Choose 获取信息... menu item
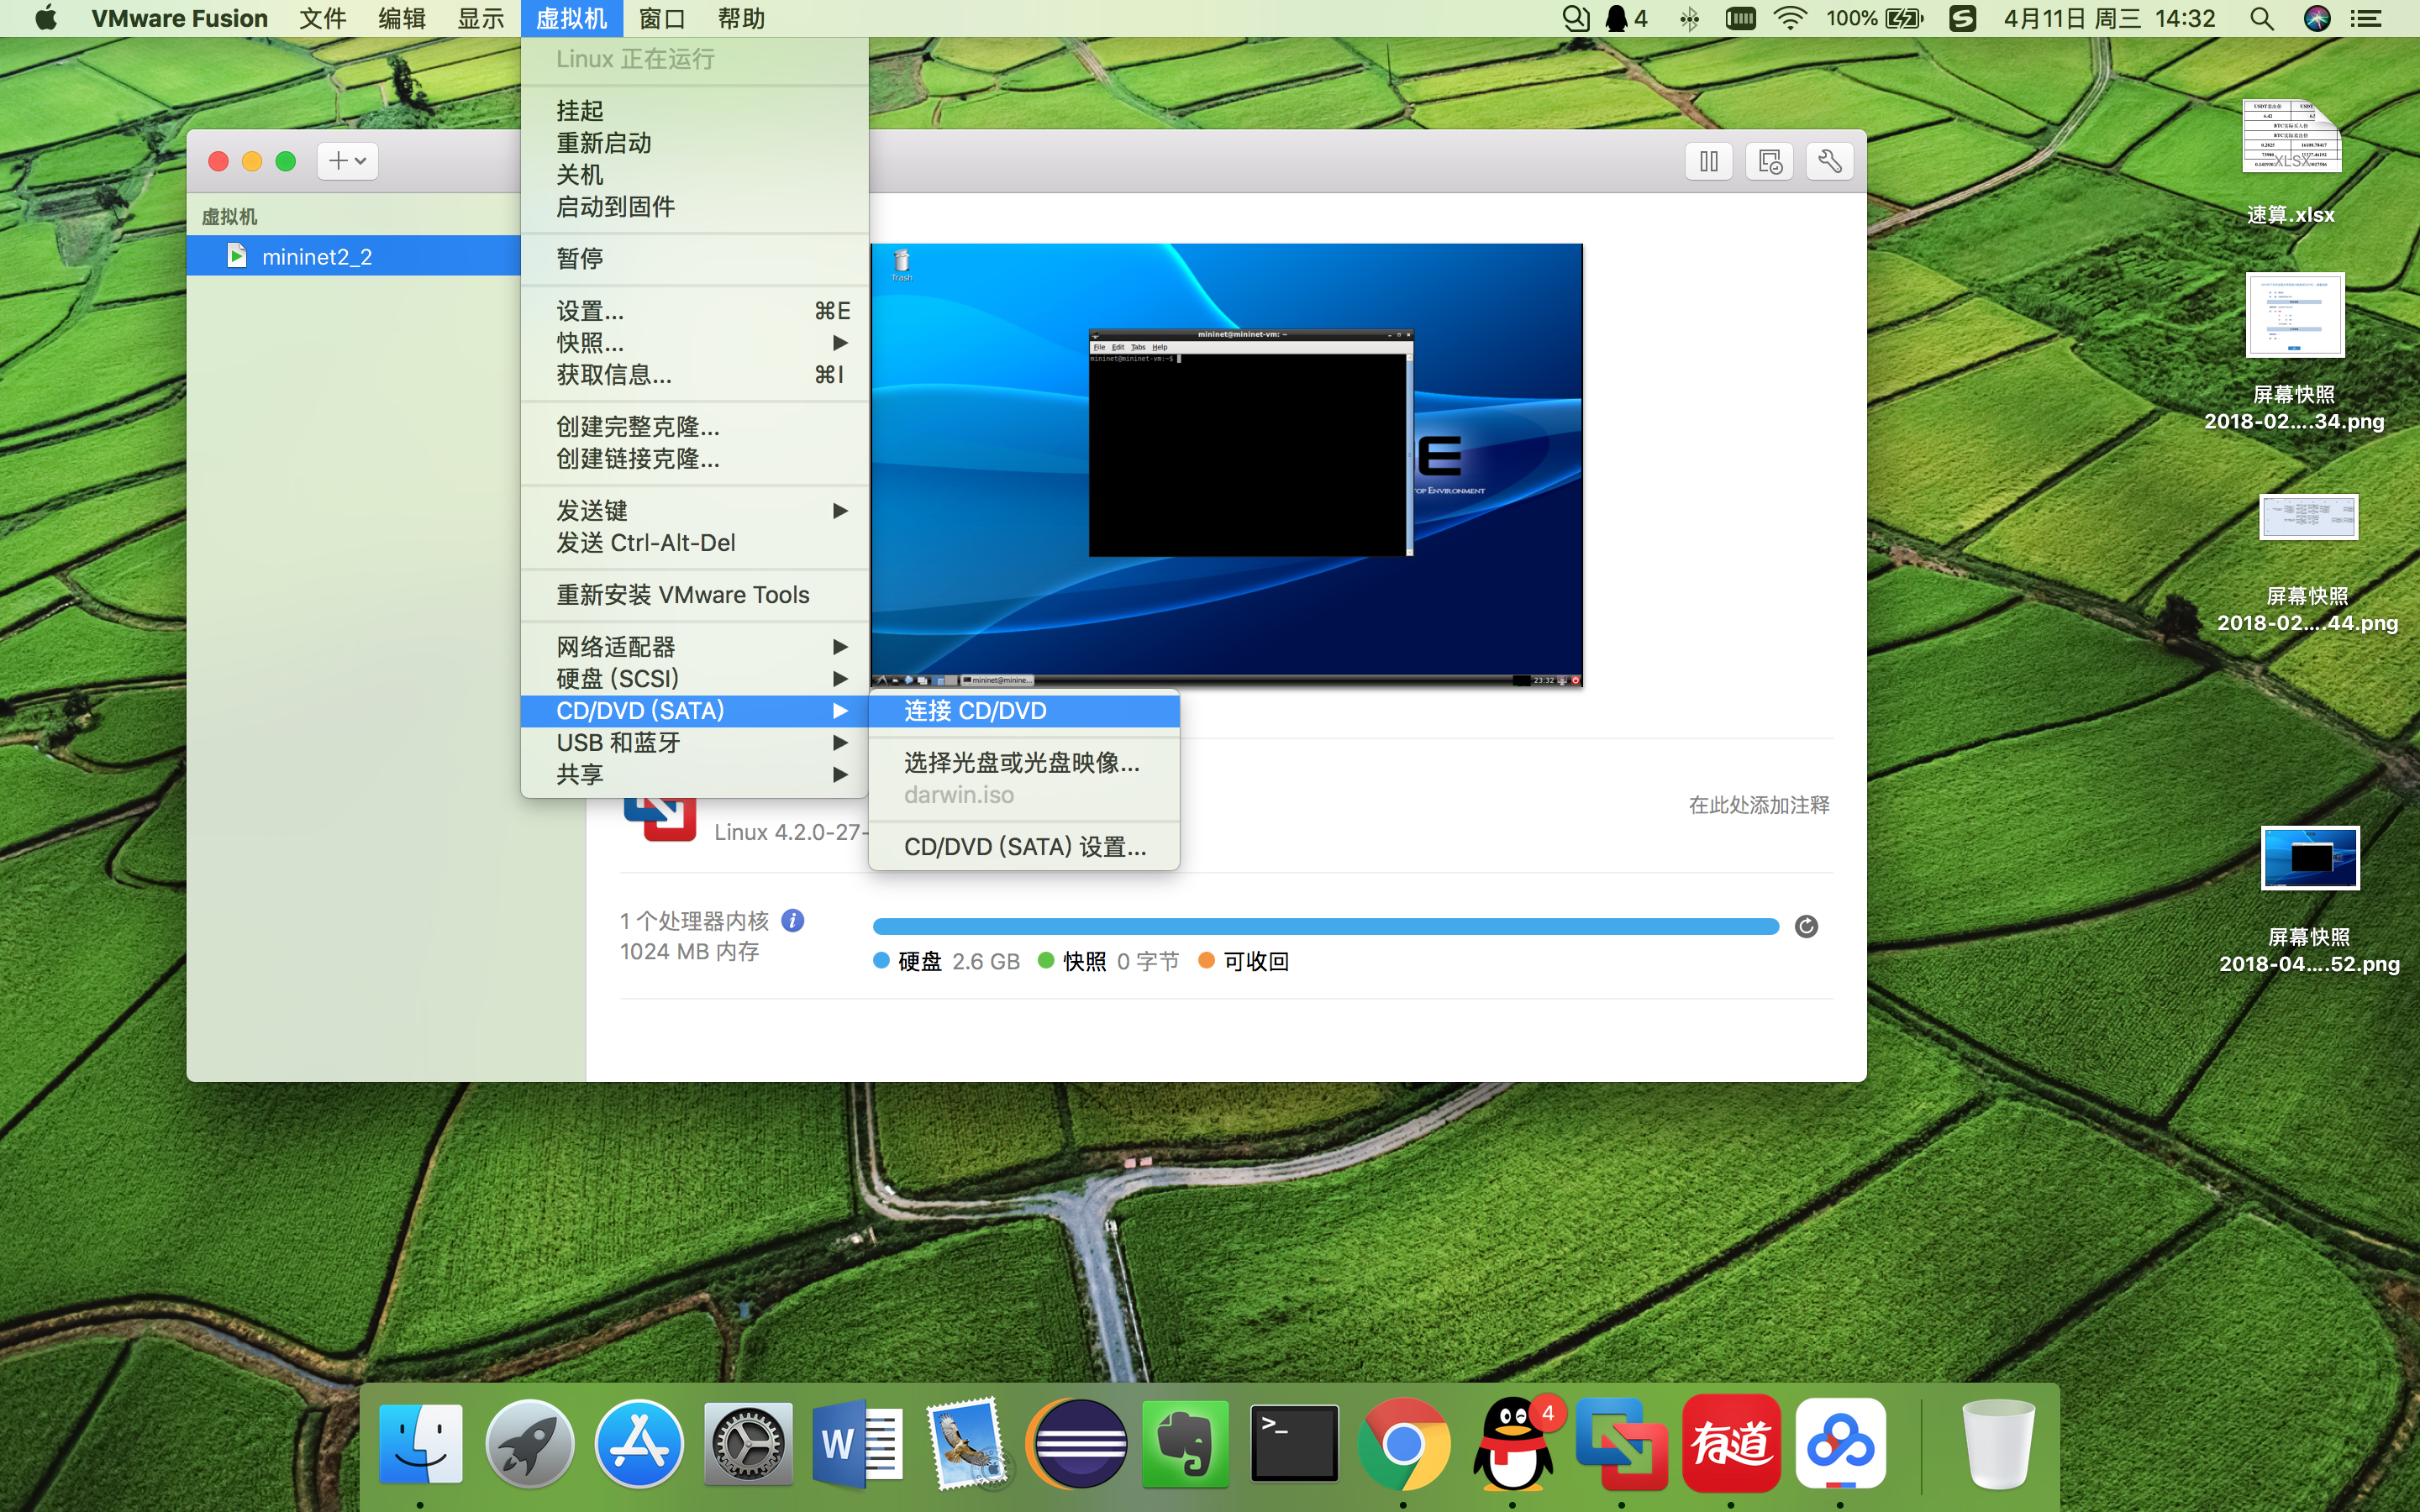 (x=694, y=375)
